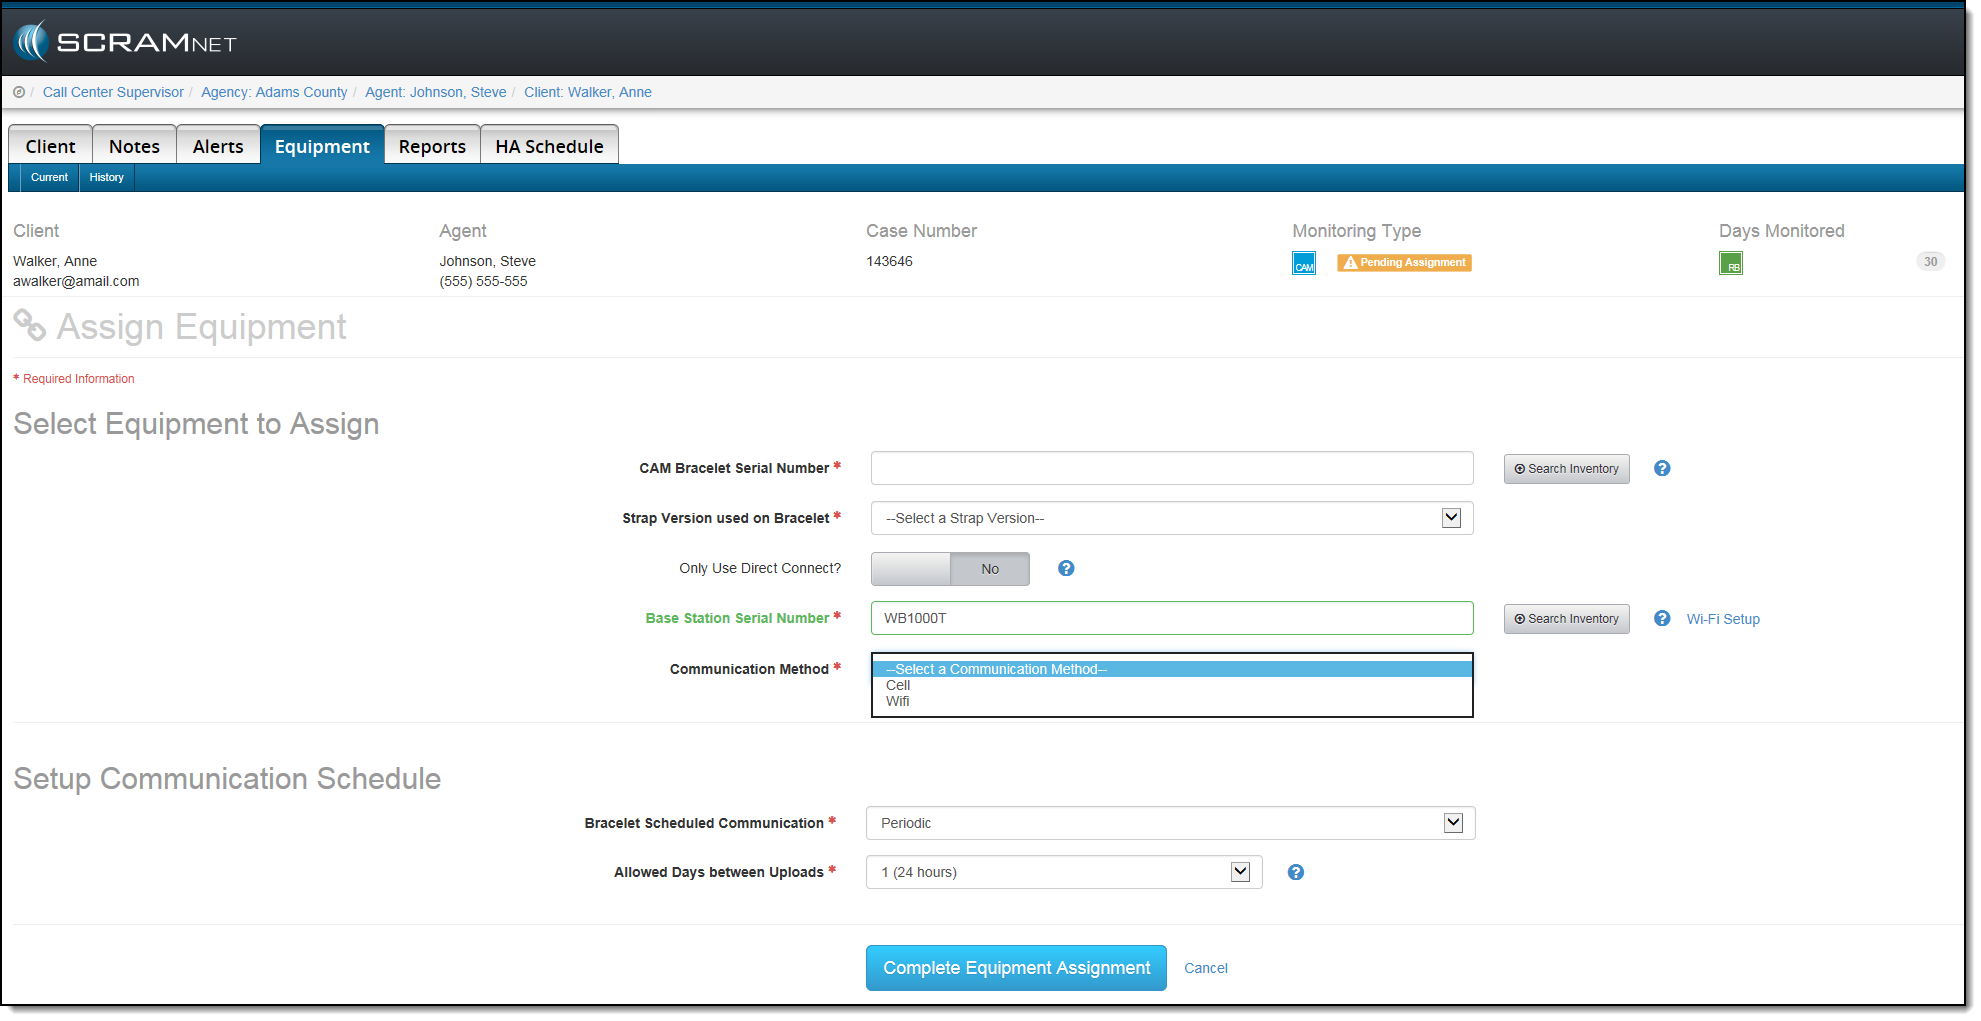Image resolution: width=1981 pixels, height=1021 pixels.
Task: Click the breadcrumb home circle icon
Action: coord(19,92)
